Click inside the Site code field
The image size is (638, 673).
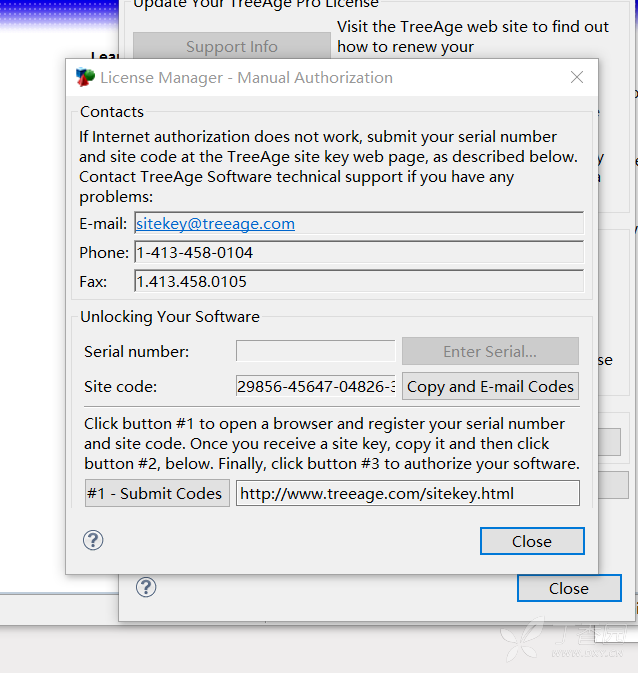tap(315, 386)
